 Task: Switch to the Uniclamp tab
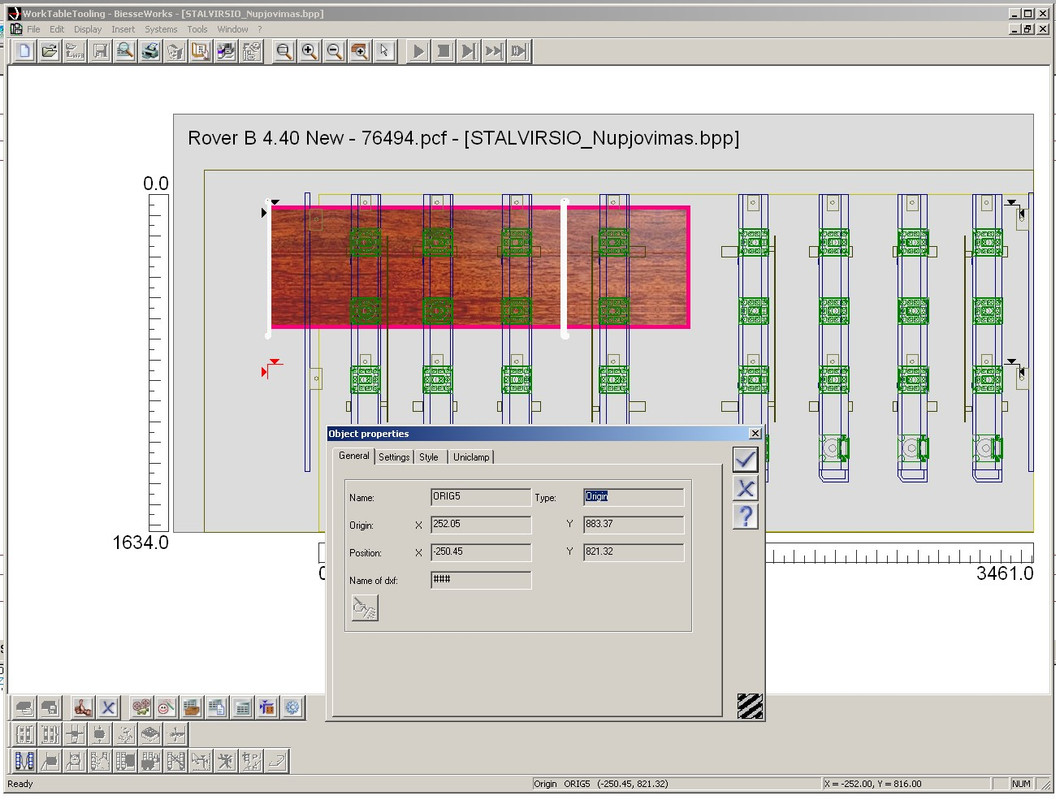click(471, 457)
